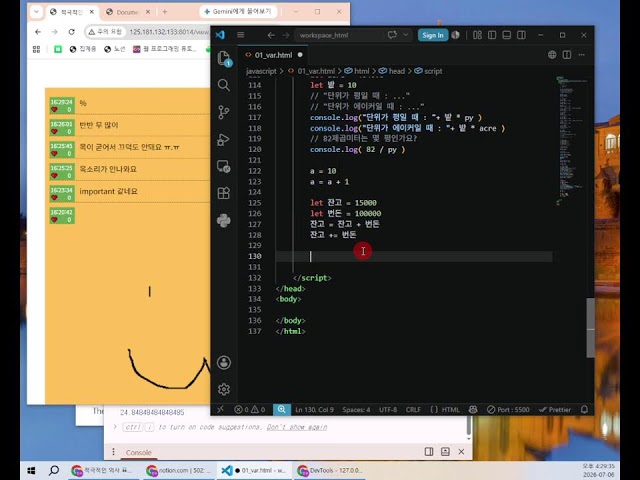
Task: Change encoding via UTF-8
Action: coord(388,409)
